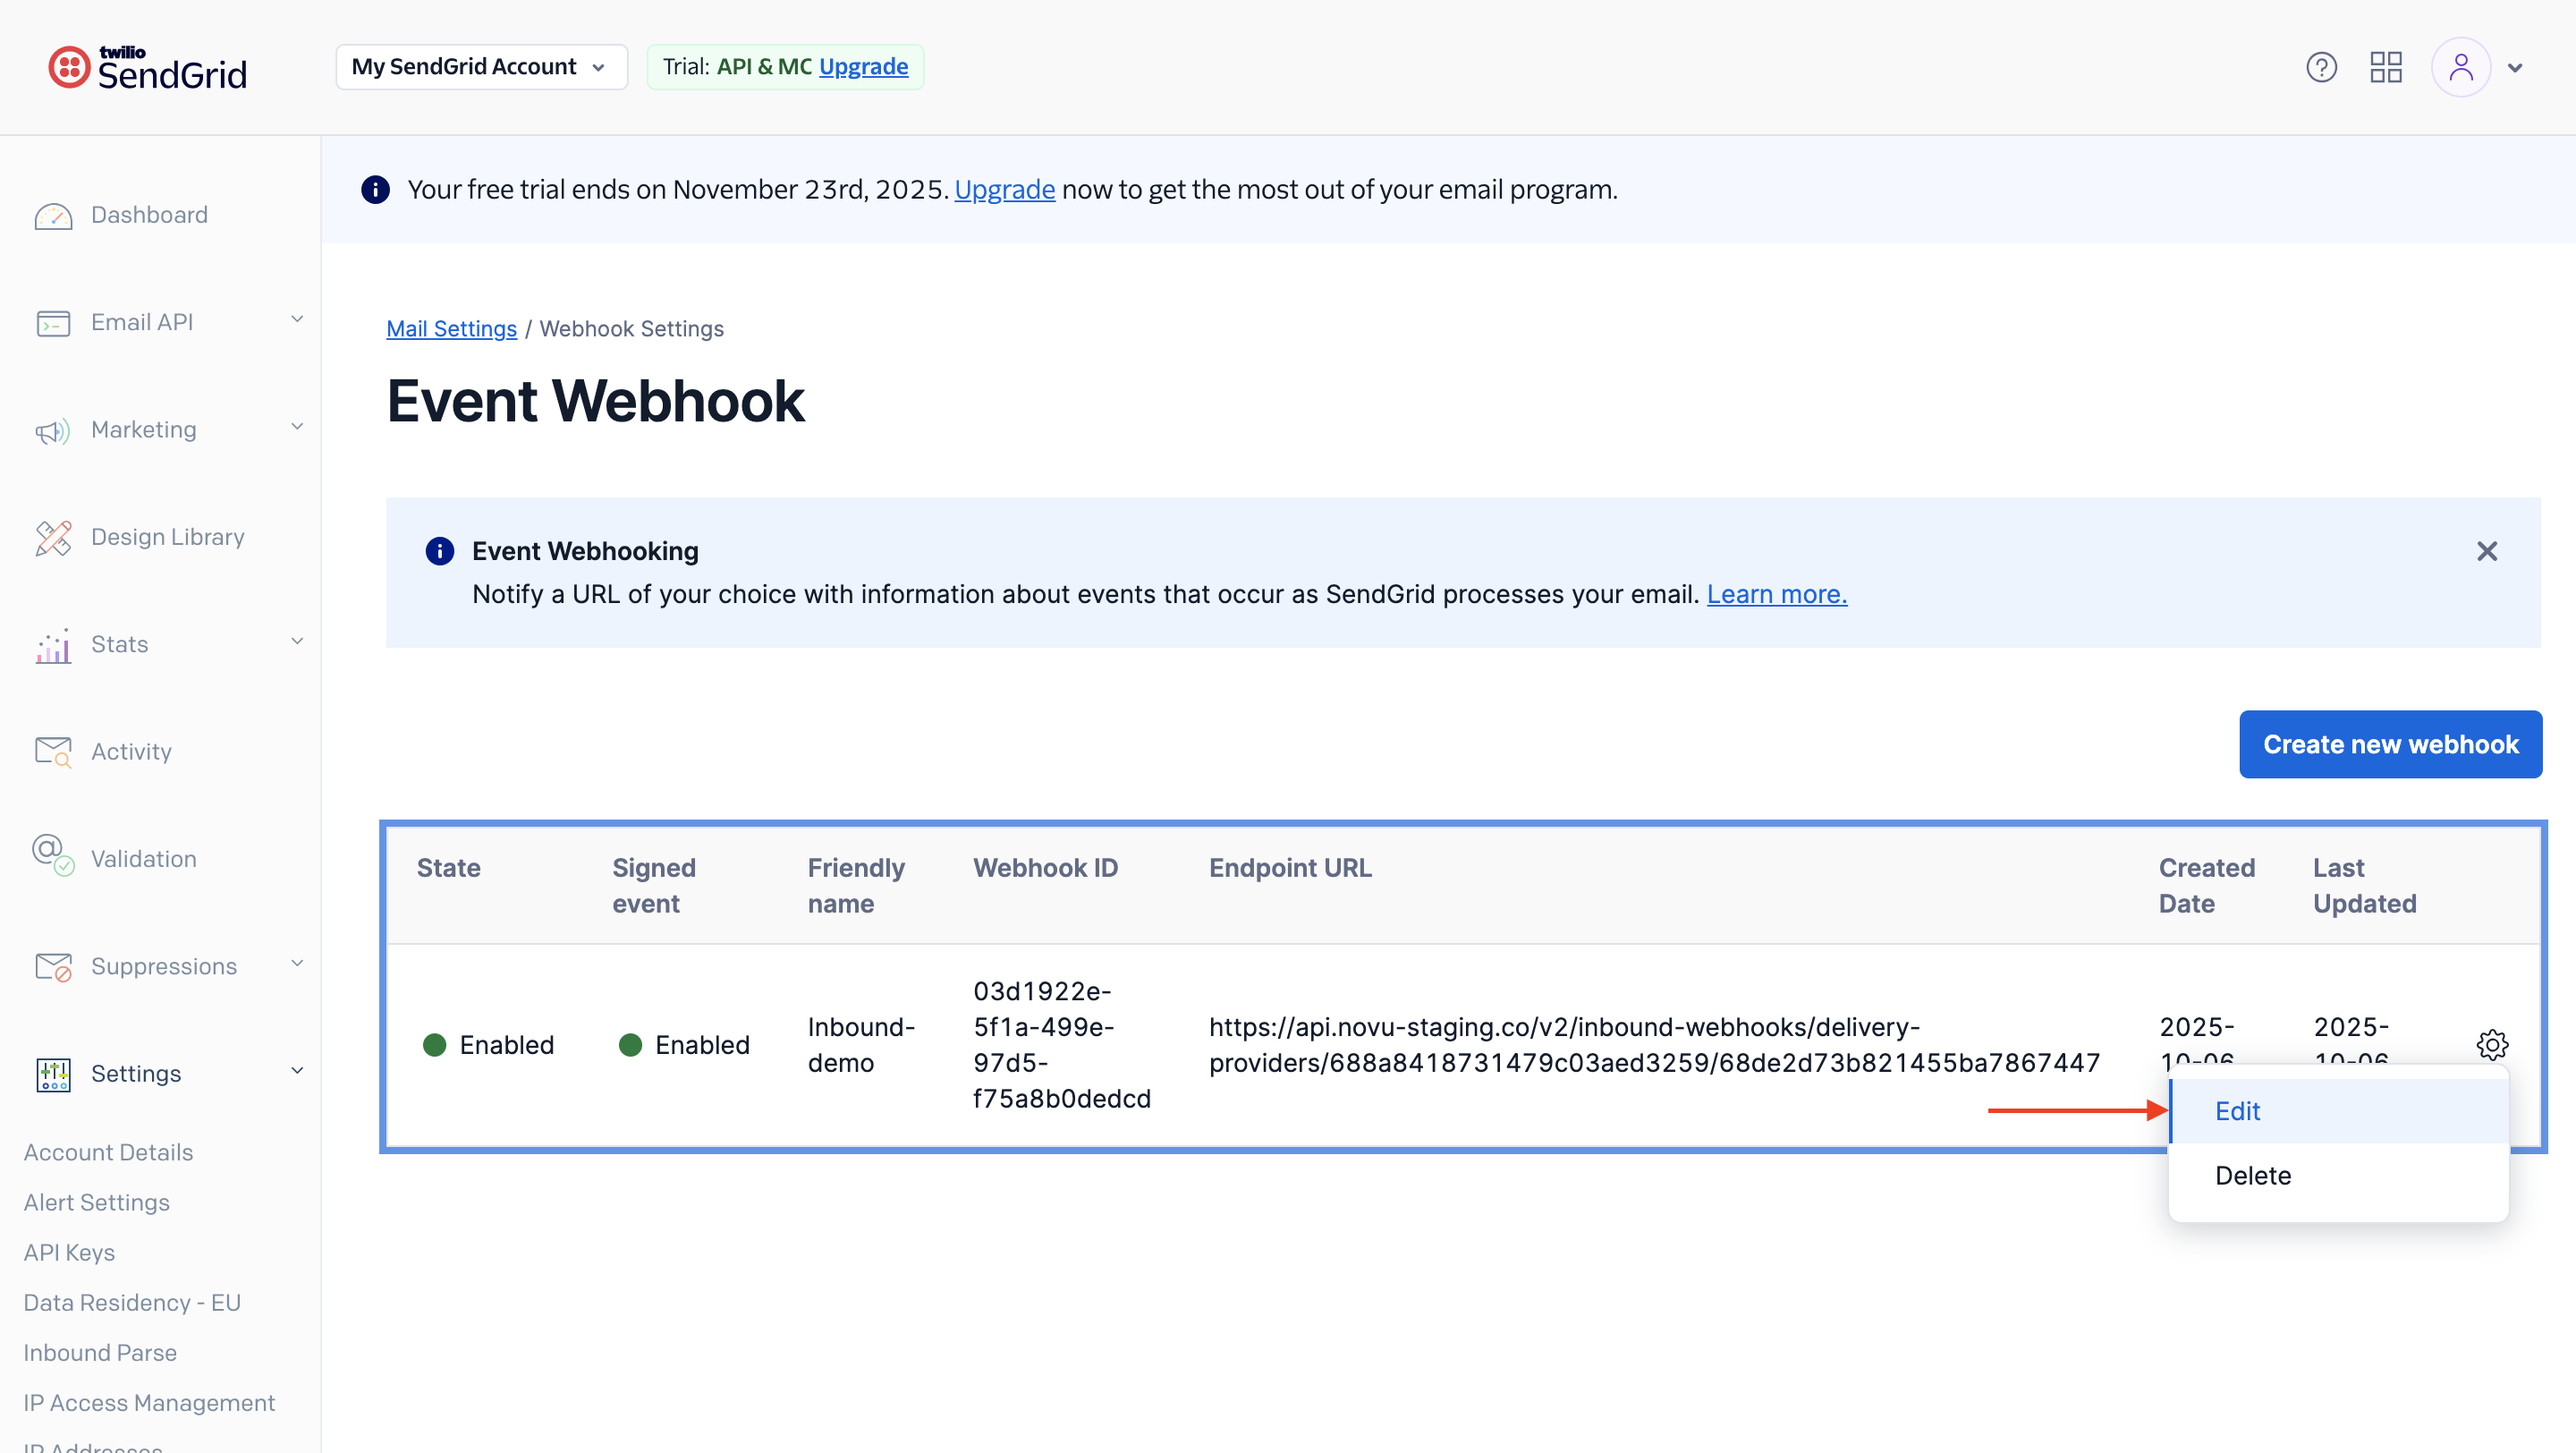
Task: Open the gear icon on the webhook row
Action: [x=2492, y=1044]
